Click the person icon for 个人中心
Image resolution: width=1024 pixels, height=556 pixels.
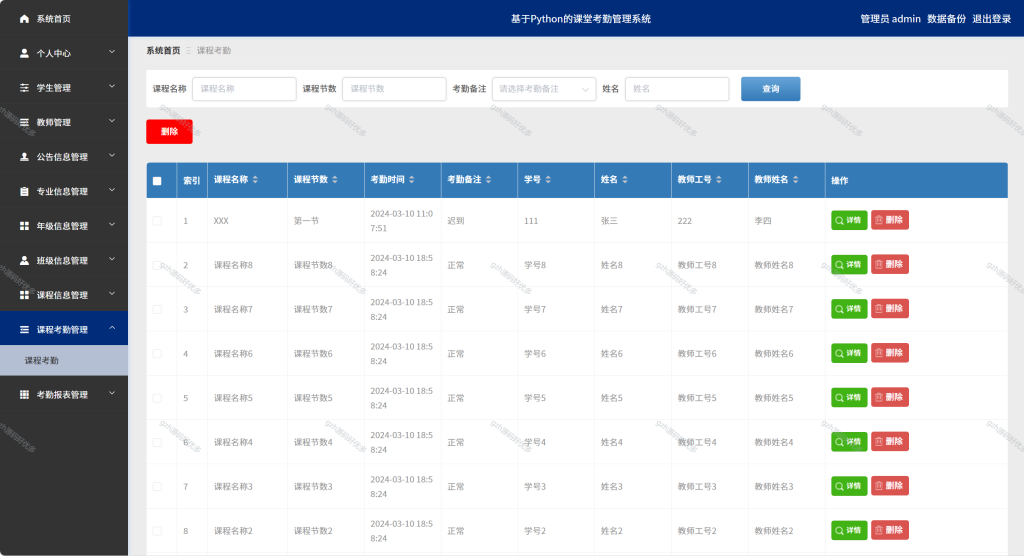coord(24,54)
